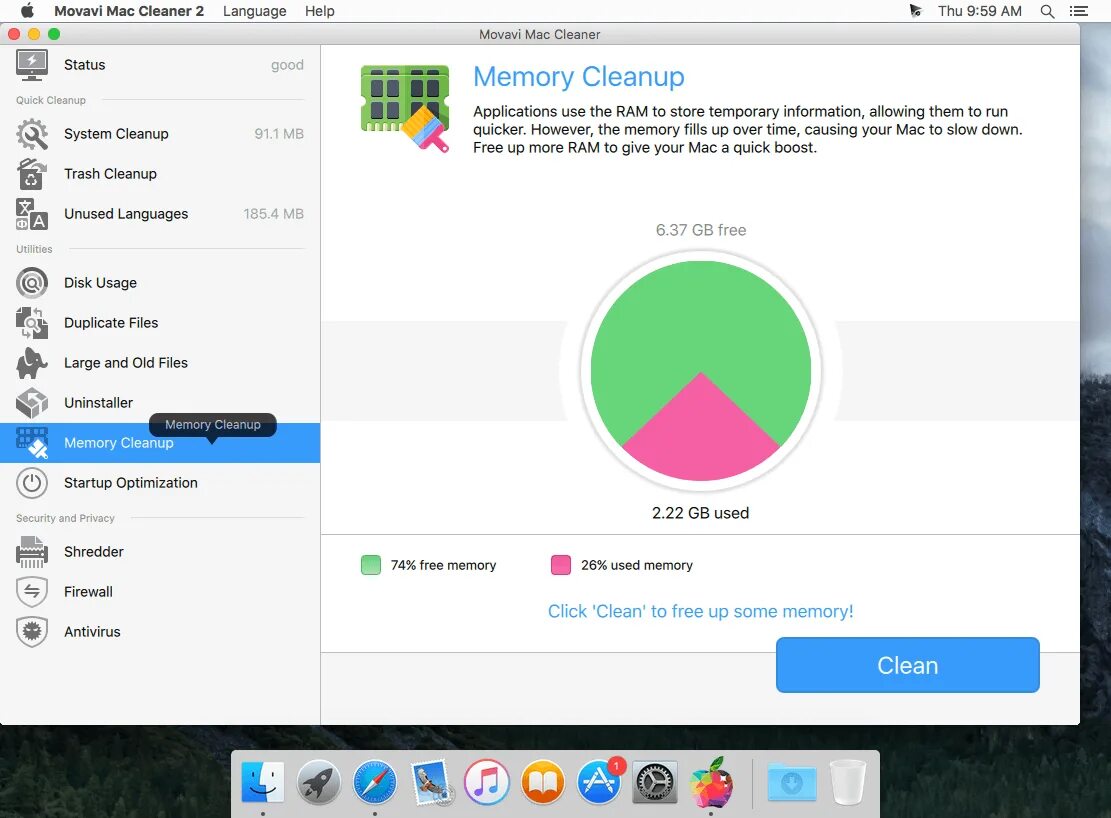The image size is (1111, 818).
Task: Click the 'Memory Cleanup' heading
Action: 579,77
